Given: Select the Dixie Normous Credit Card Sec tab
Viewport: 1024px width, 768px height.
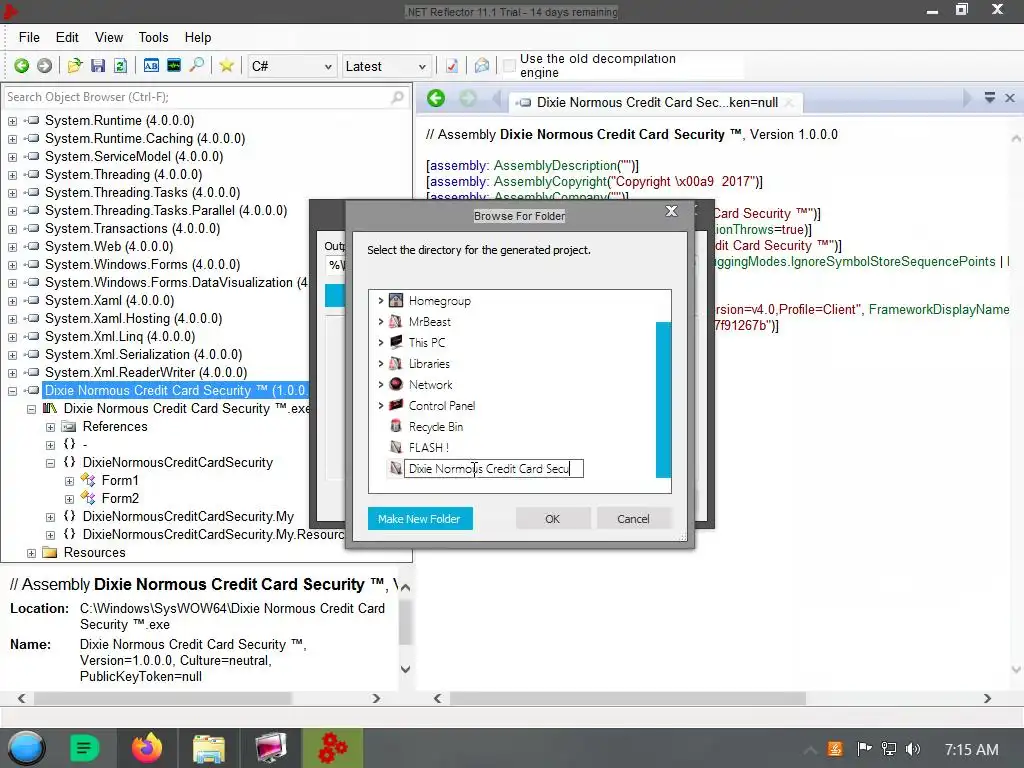Looking at the screenshot, I should tap(656, 103).
